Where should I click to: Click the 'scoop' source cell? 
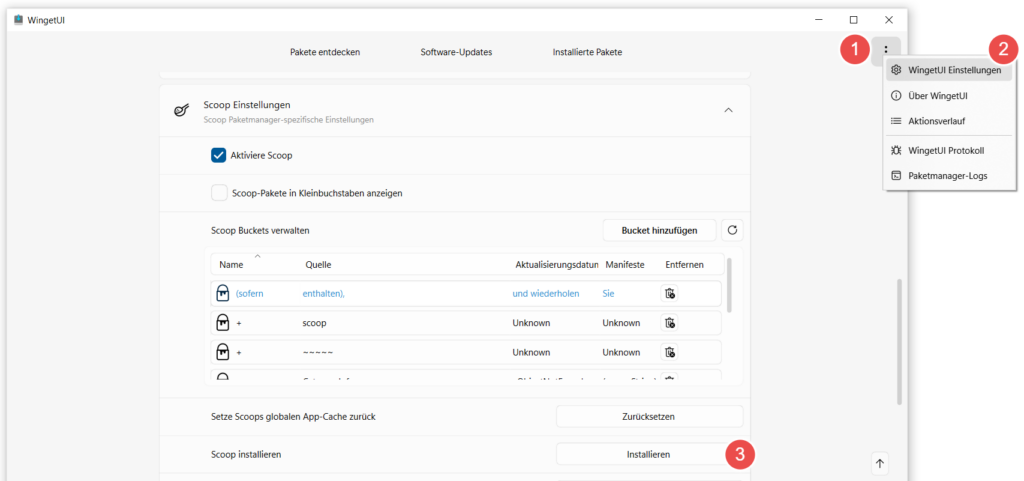pyautogui.click(x=315, y=323)
